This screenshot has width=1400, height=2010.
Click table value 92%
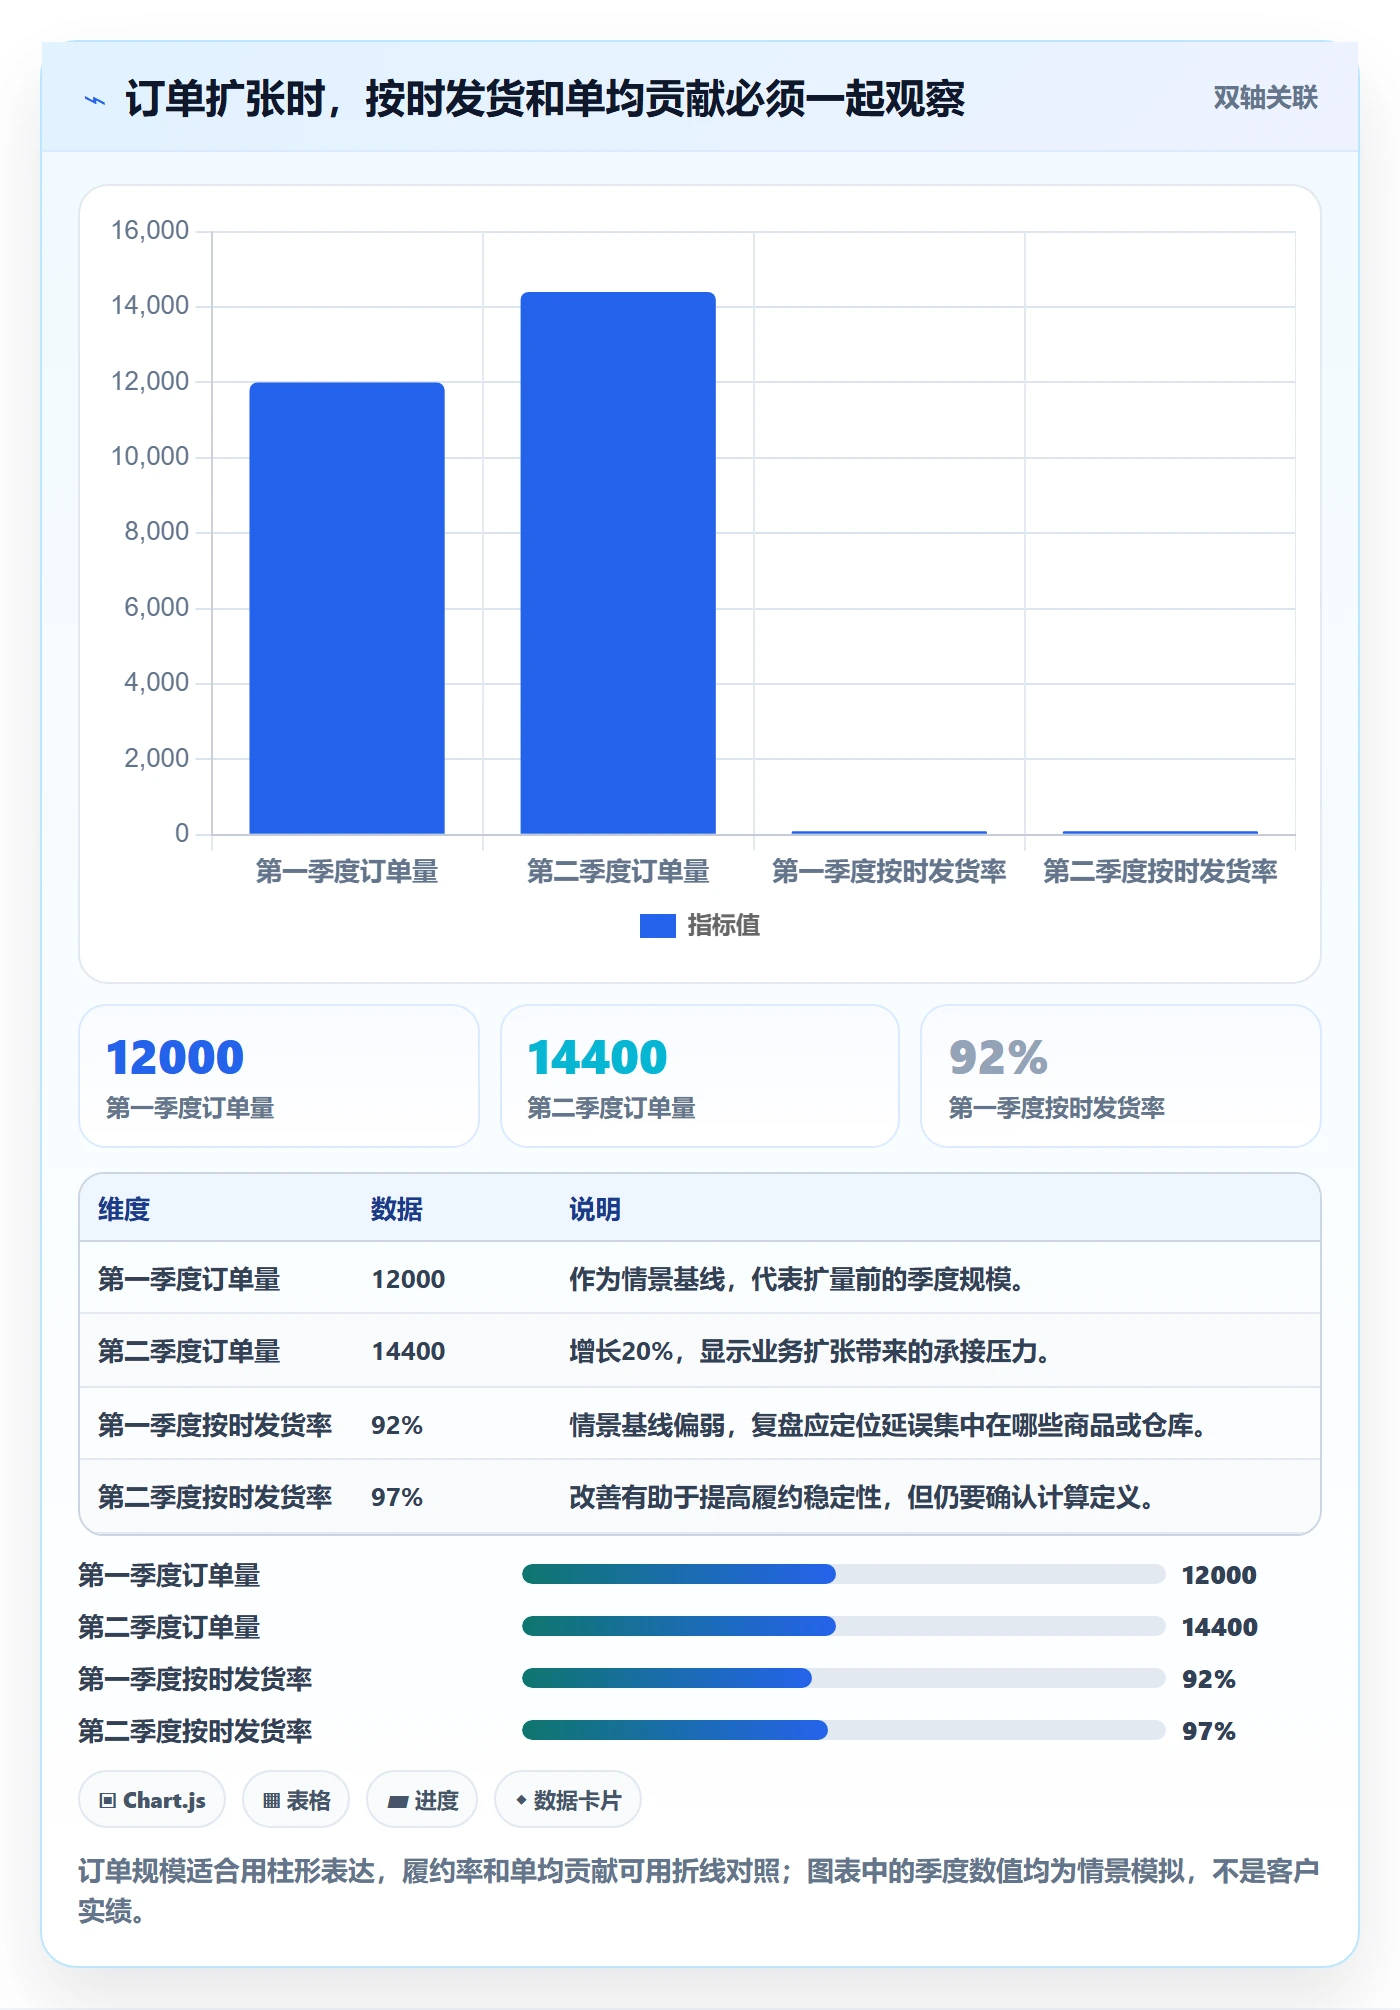tap(397, 1425)
